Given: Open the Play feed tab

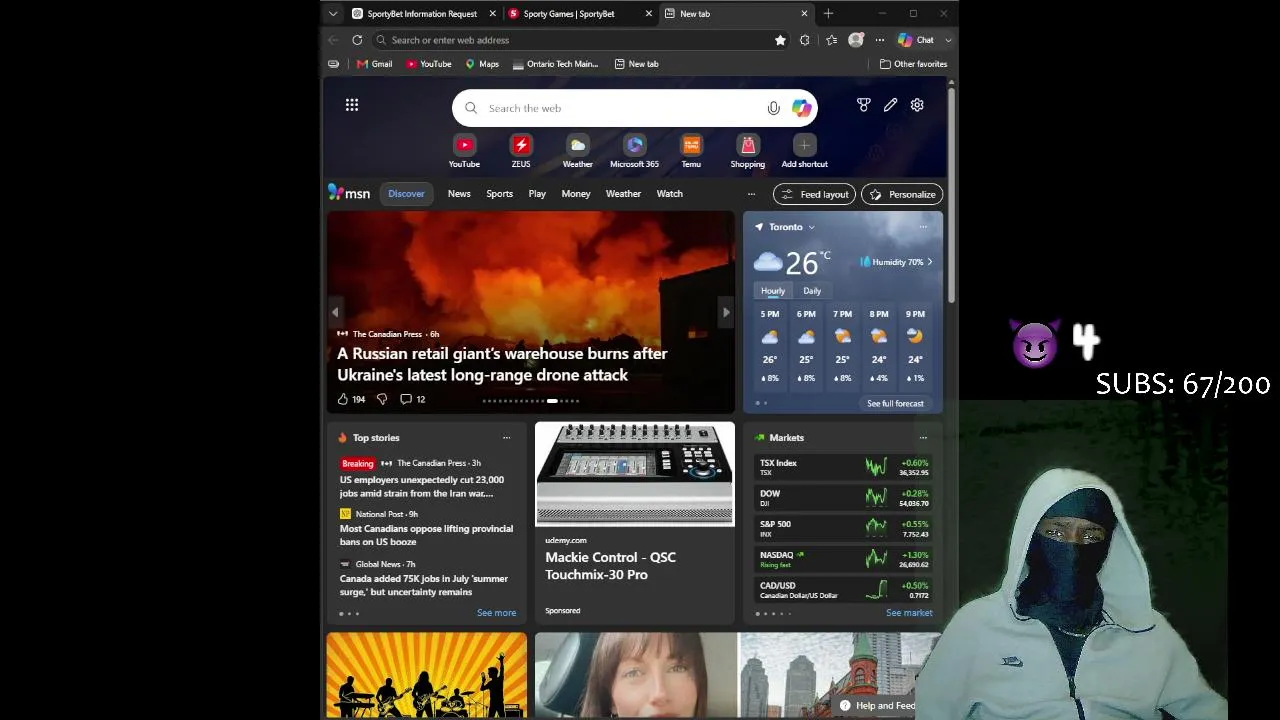Looking at the screenshot, I should [x=537, y=194].
